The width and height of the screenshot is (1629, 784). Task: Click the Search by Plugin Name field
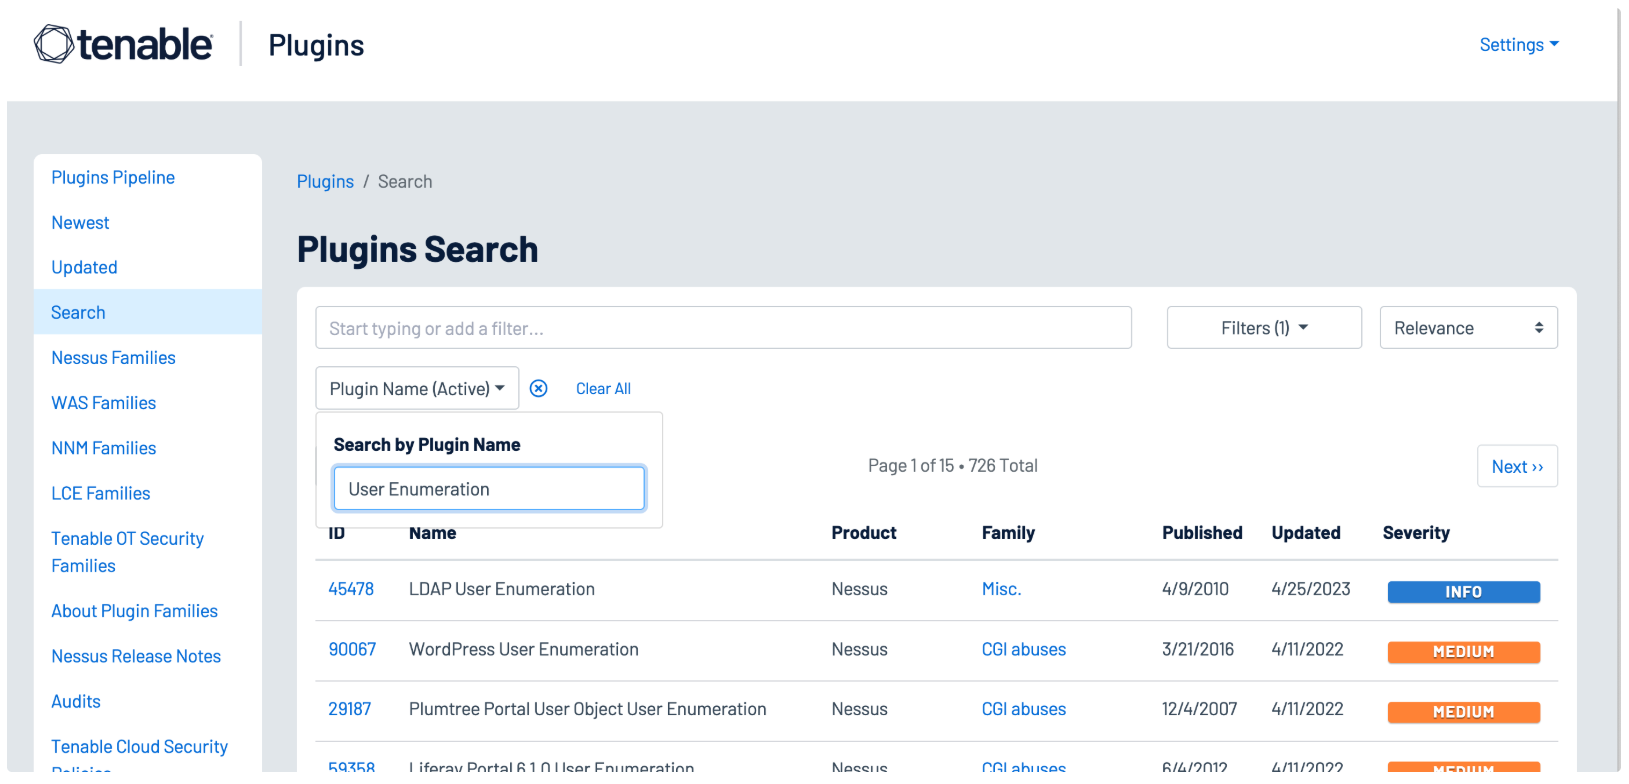pos(488,490)
